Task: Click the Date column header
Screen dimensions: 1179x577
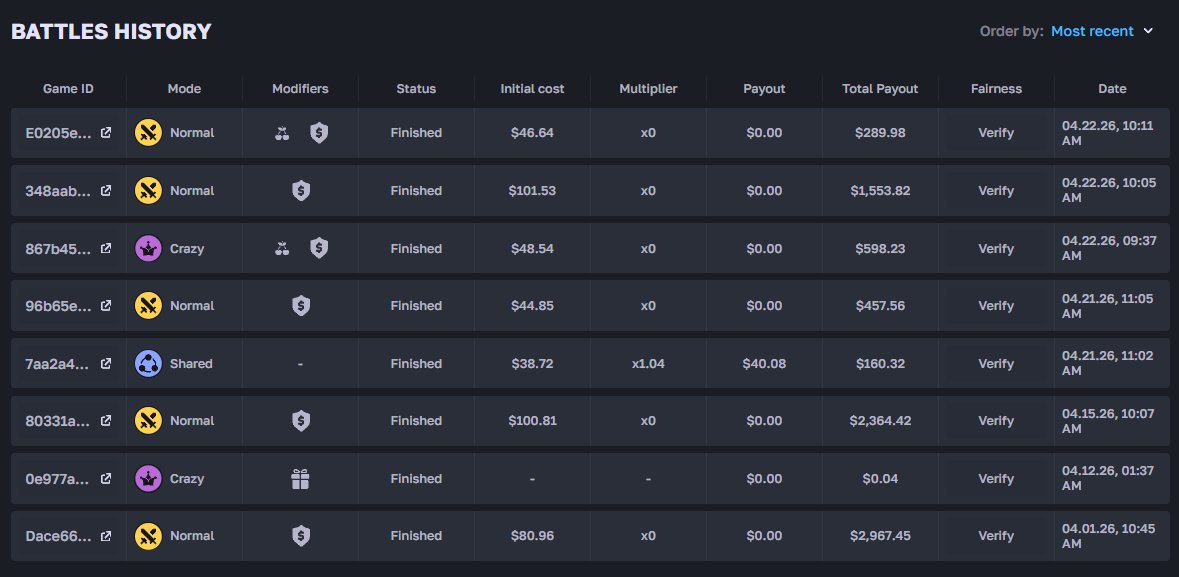Action: click(1112, 89)
